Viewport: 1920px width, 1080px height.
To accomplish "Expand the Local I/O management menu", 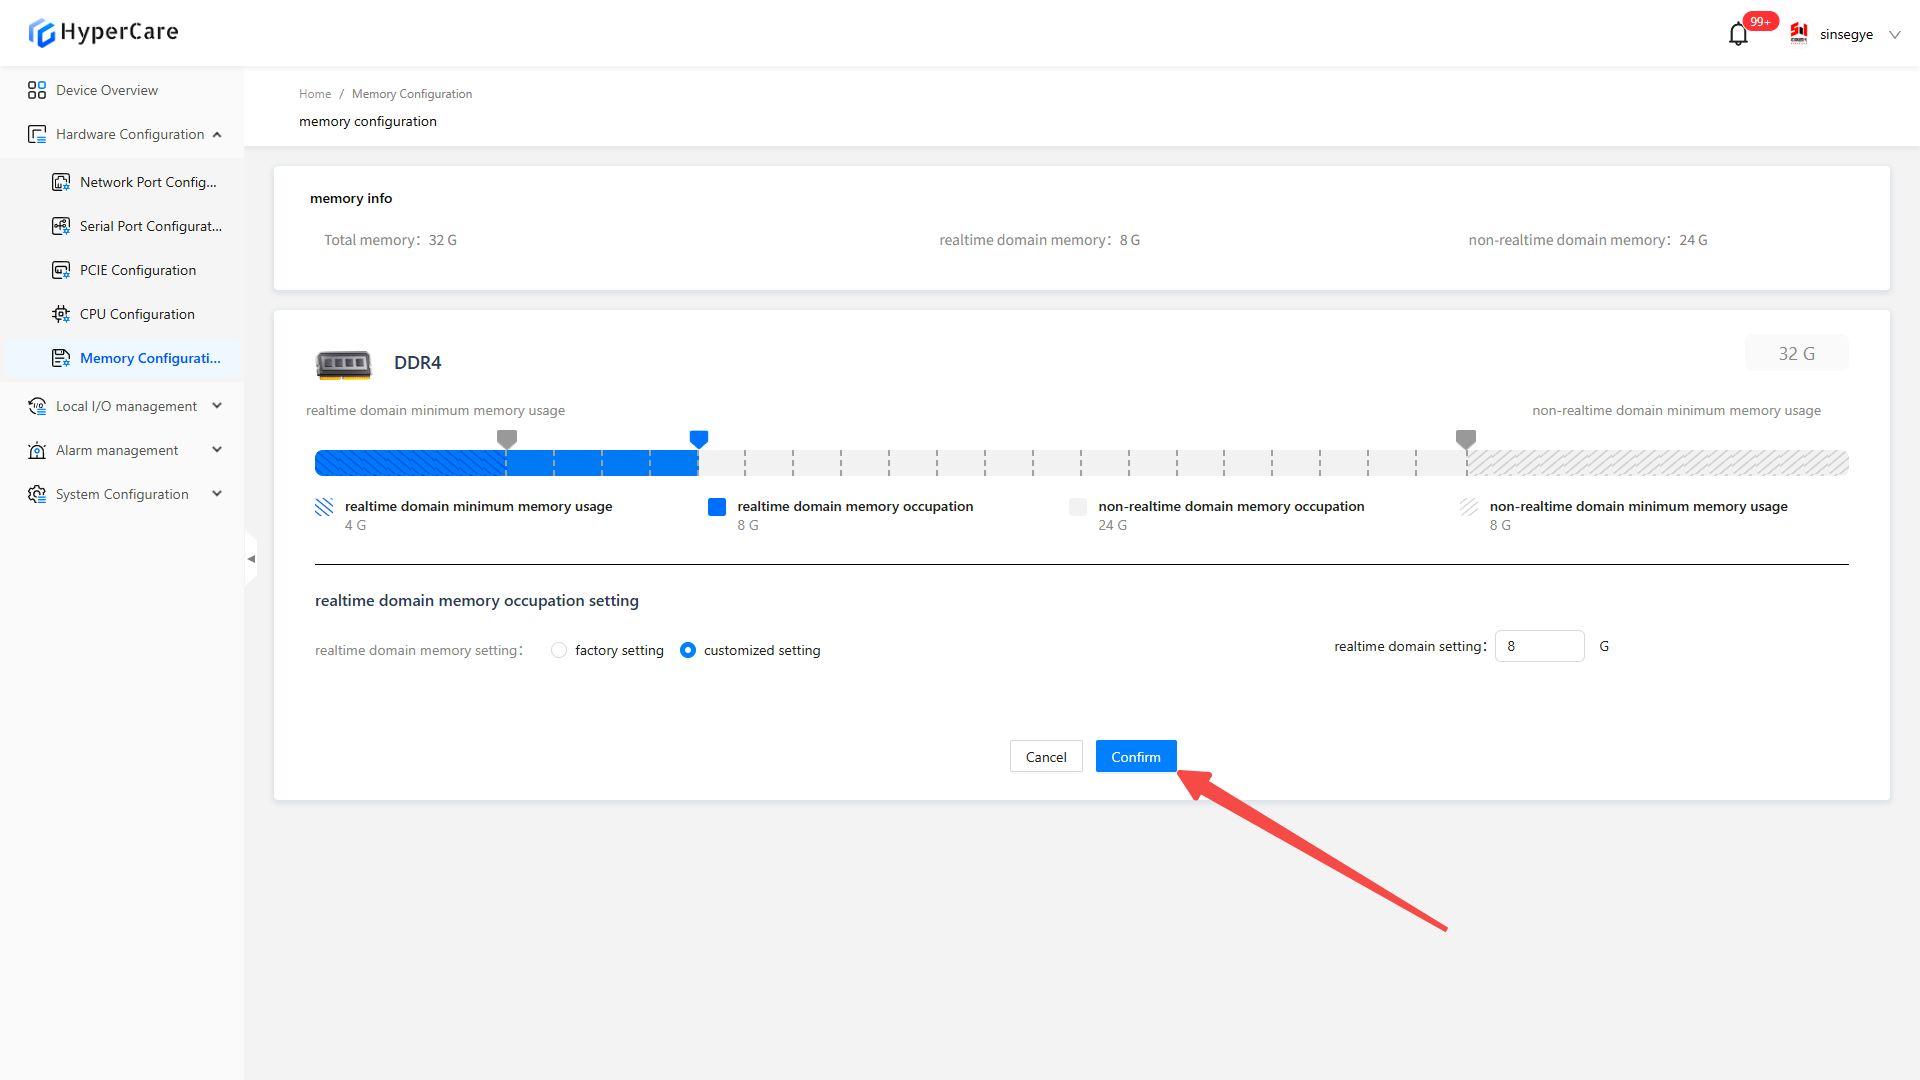I will pos(217,406).
